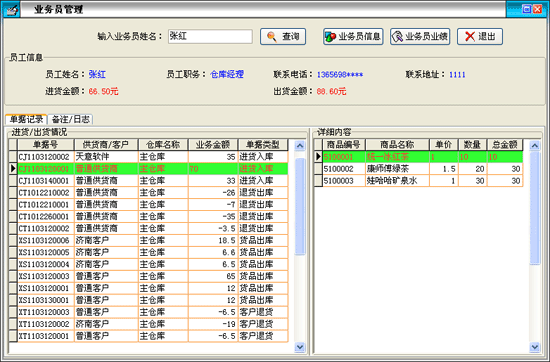Click 统一冰红茶 product name cell
The height and width of the screenshot is (362, 550).
pyautogui.click(x=397, y=157)
